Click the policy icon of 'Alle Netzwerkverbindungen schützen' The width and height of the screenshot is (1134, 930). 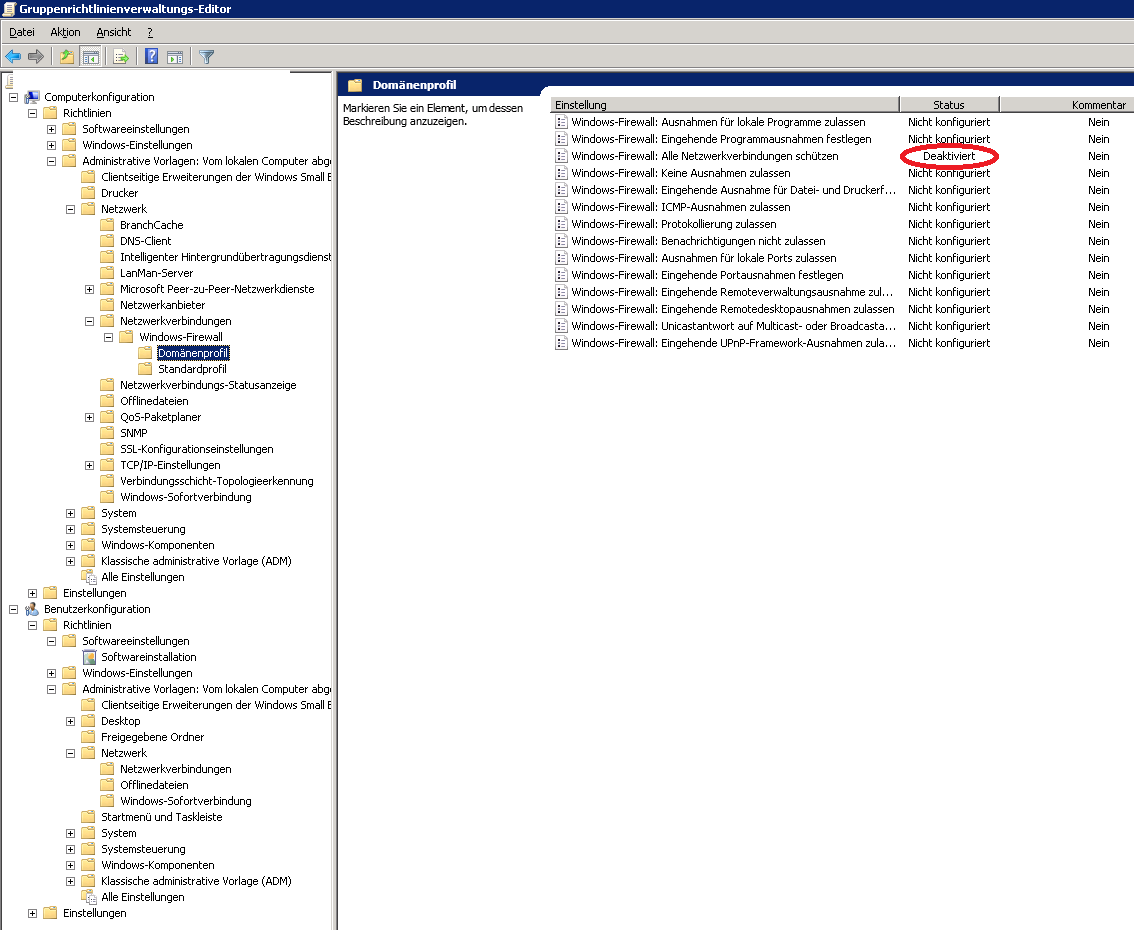pyautogui.click(x=561, y=156)
